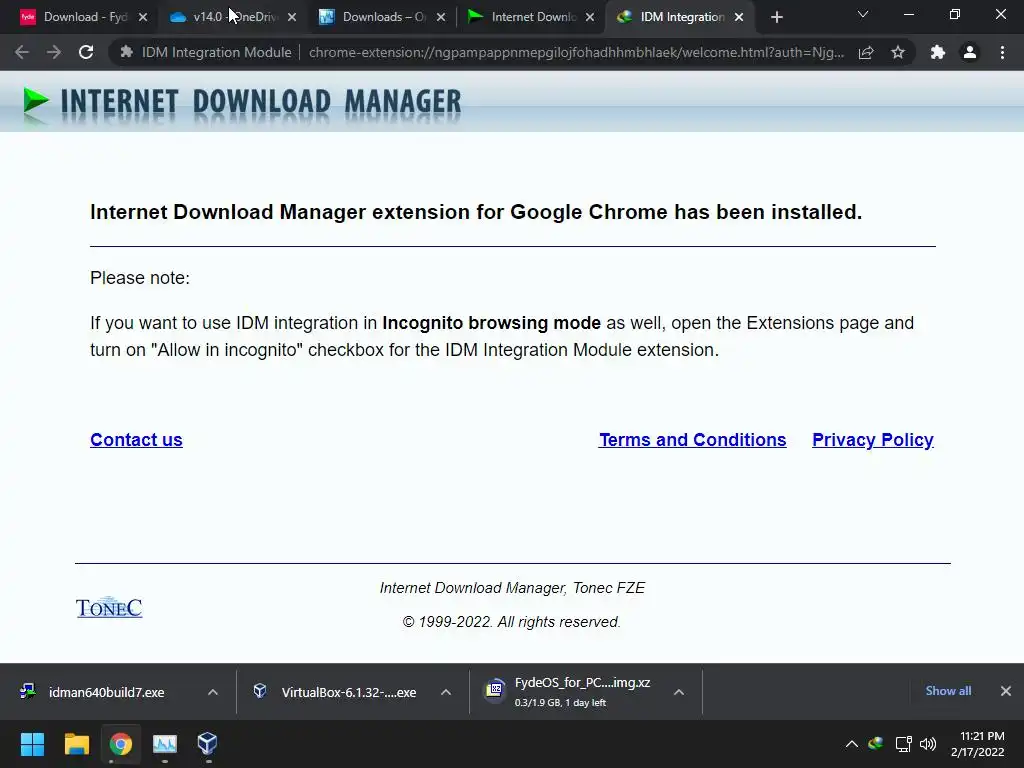The width and height of the screenshot is (1024, 768).
Task: Open the clock showing 11:21 PM
Action: [978, 744]
